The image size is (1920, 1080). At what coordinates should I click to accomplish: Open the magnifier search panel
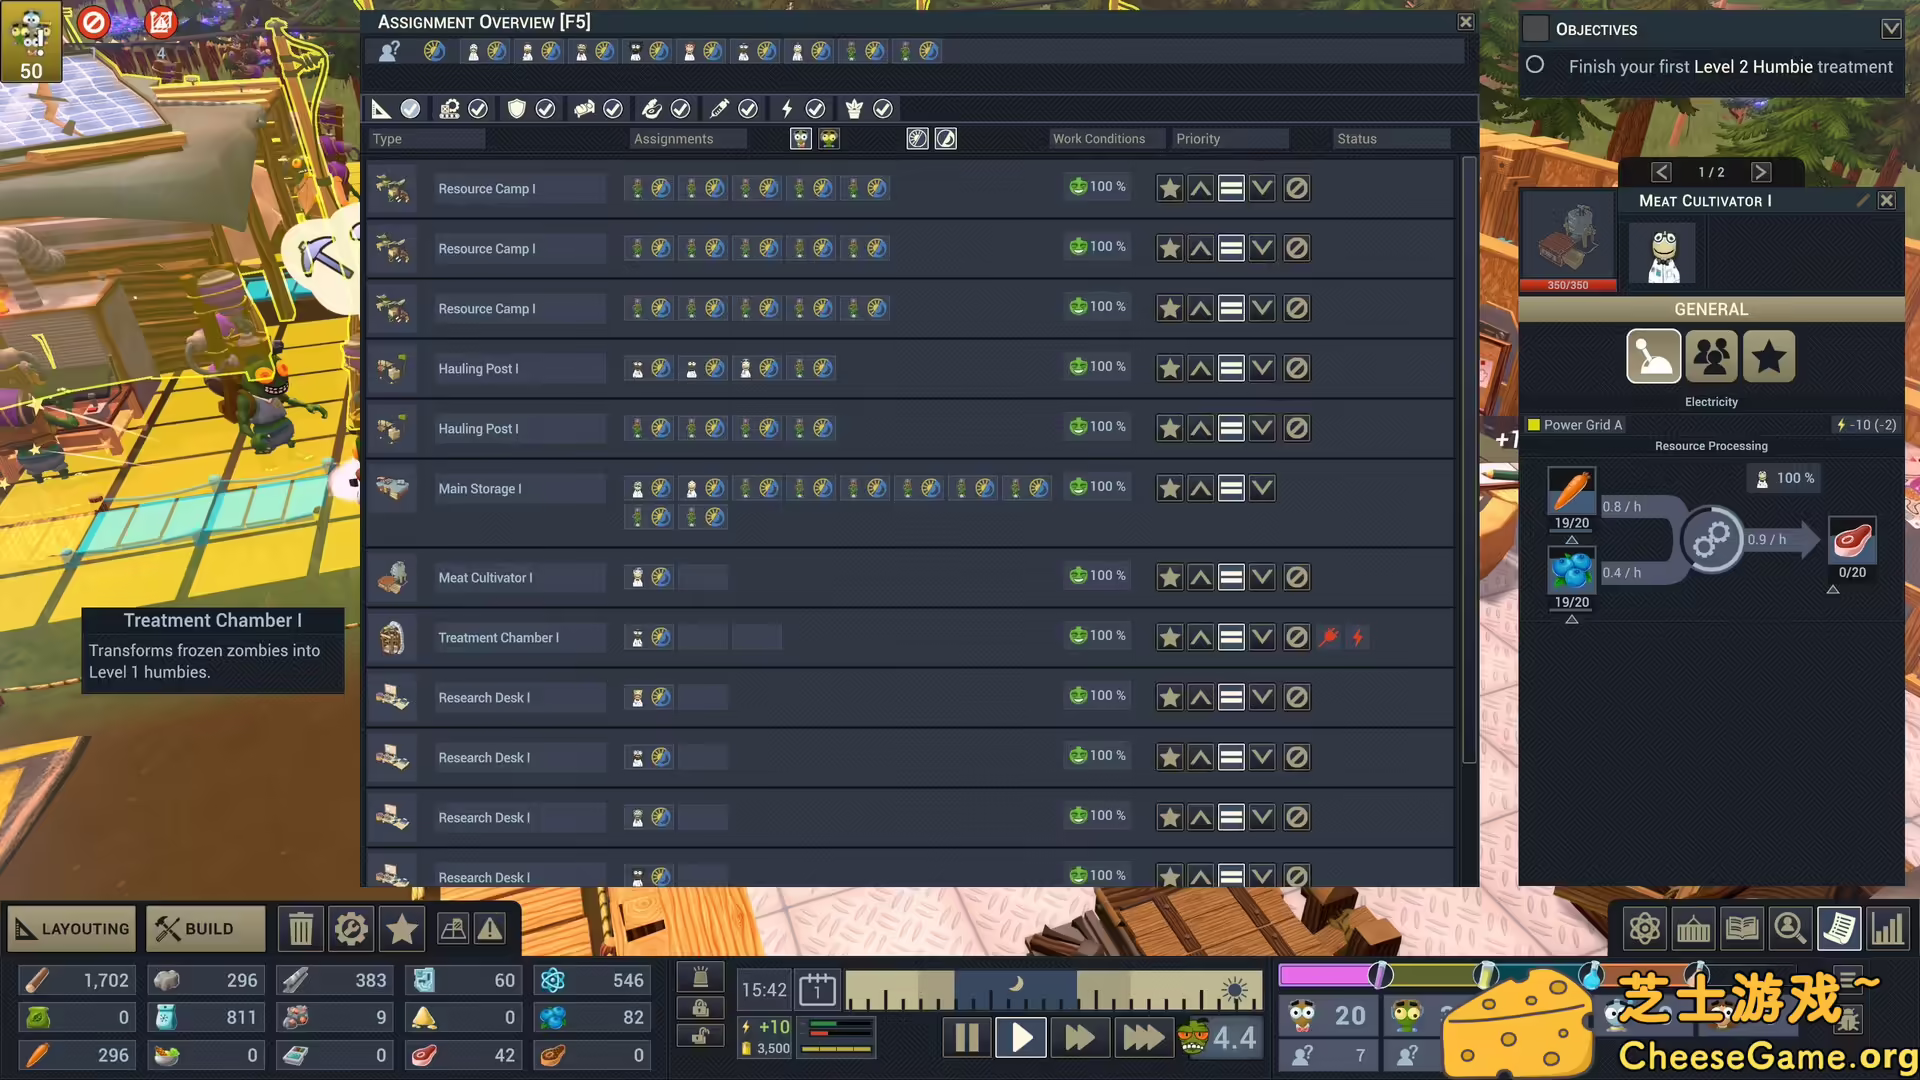coord(1790,929)
